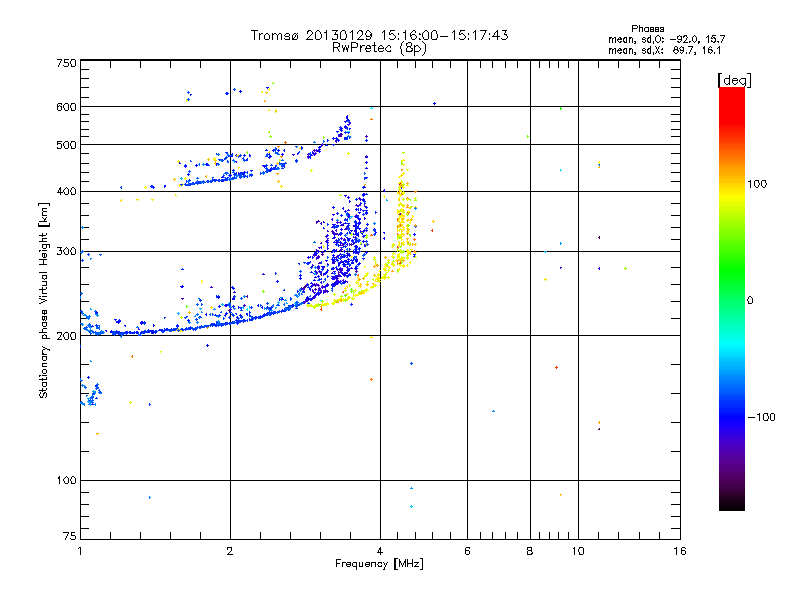Click the 'mean, sd,O: -92.0, 15.7' statistics line
Screen dimensions: 800x600
click(x=666, y=39)
